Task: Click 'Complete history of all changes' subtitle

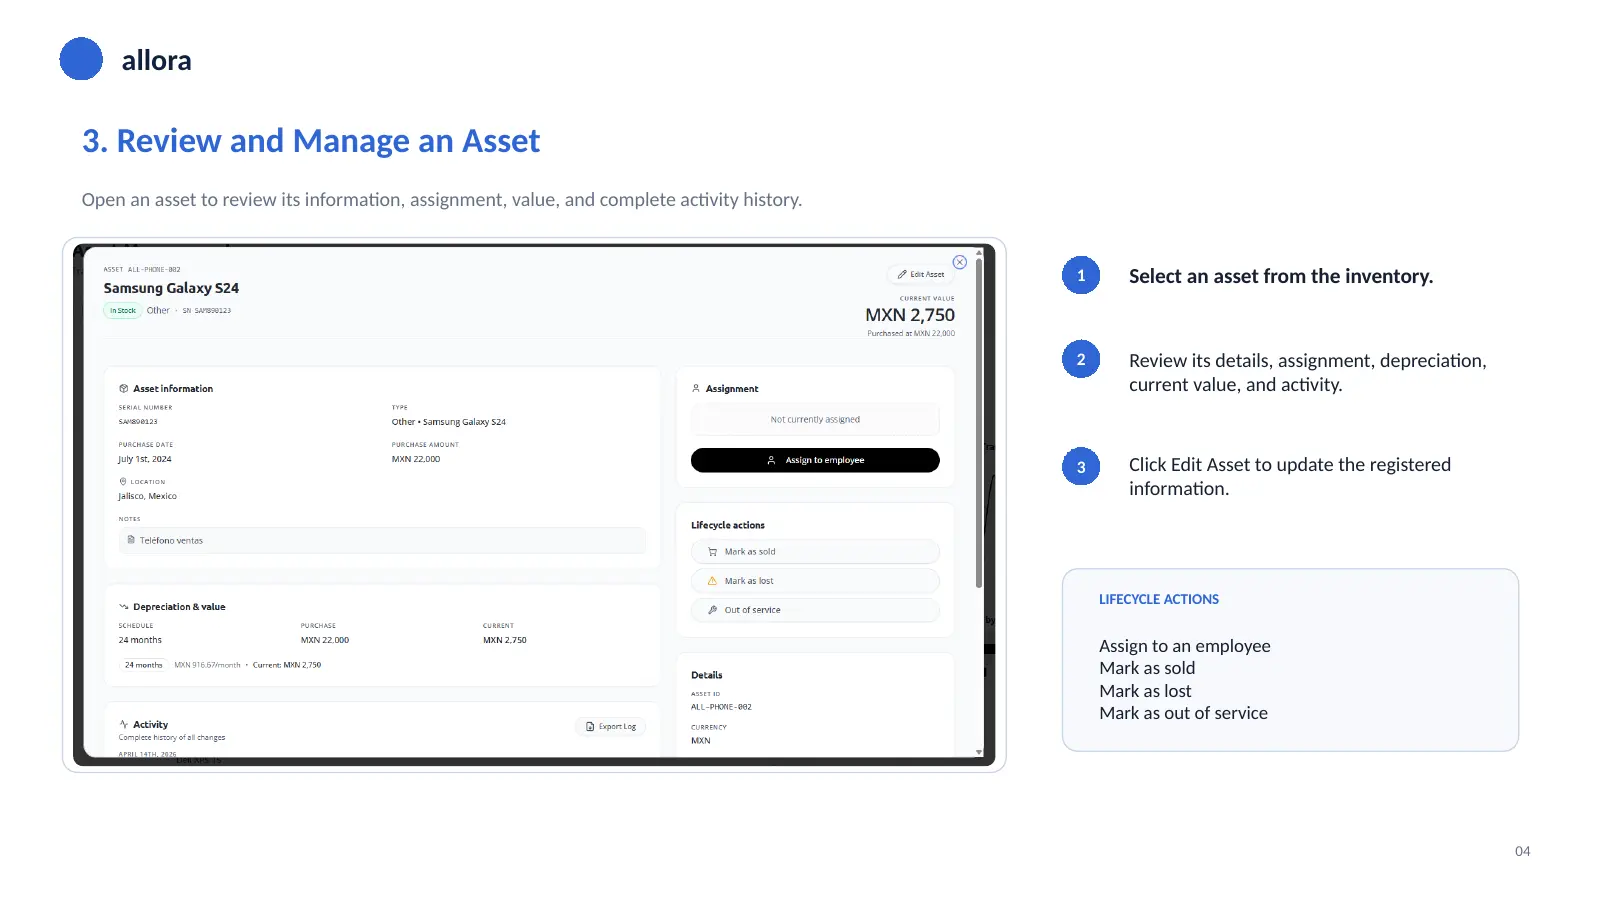Action: coord(172,738)
